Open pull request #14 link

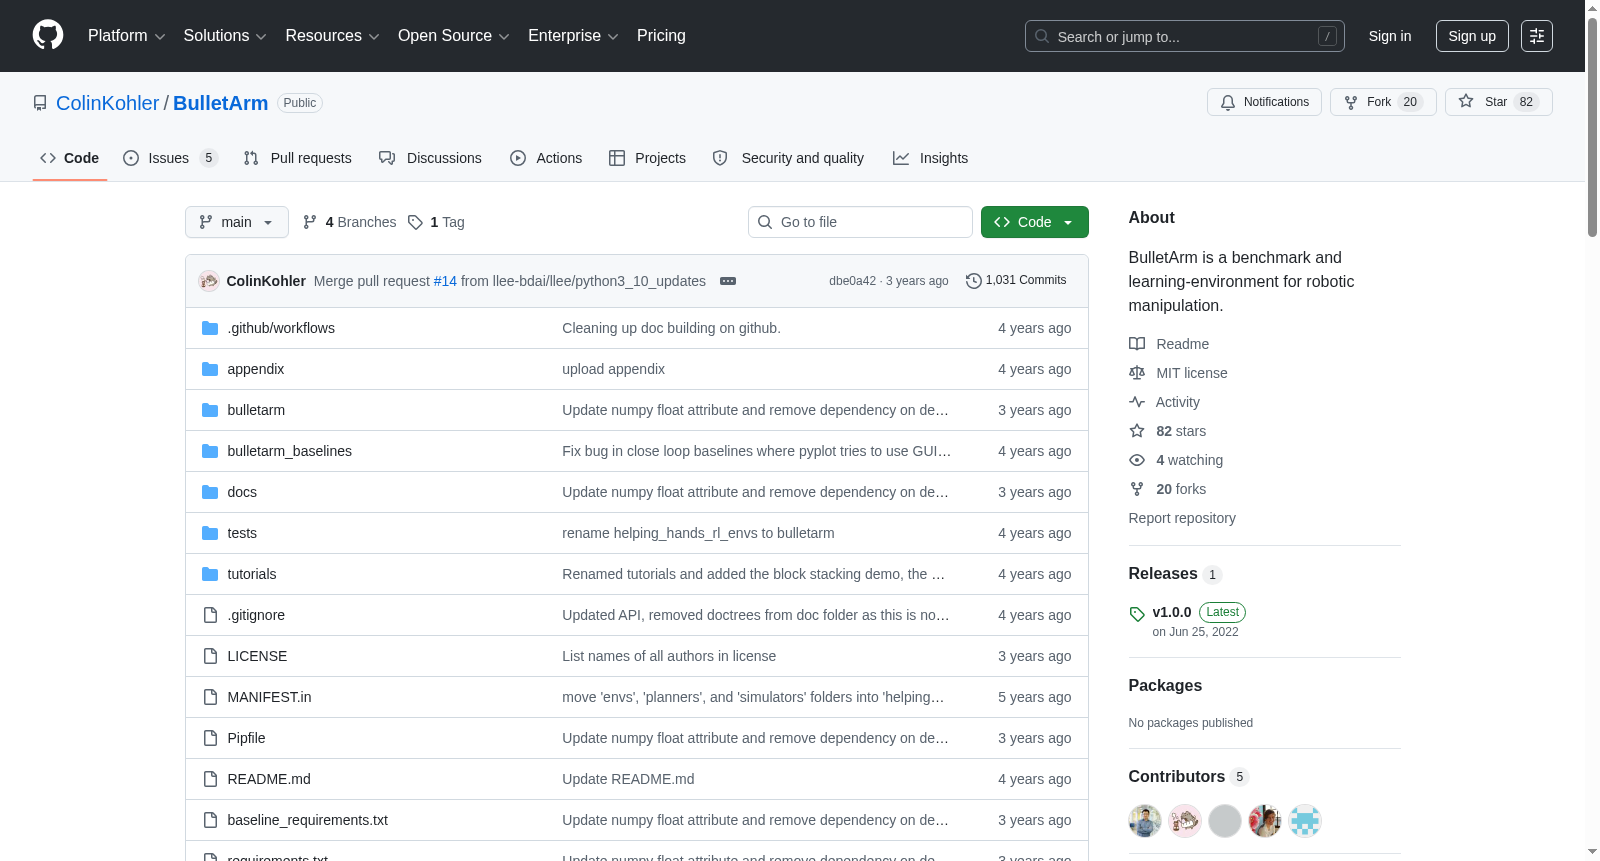[445, 281]
